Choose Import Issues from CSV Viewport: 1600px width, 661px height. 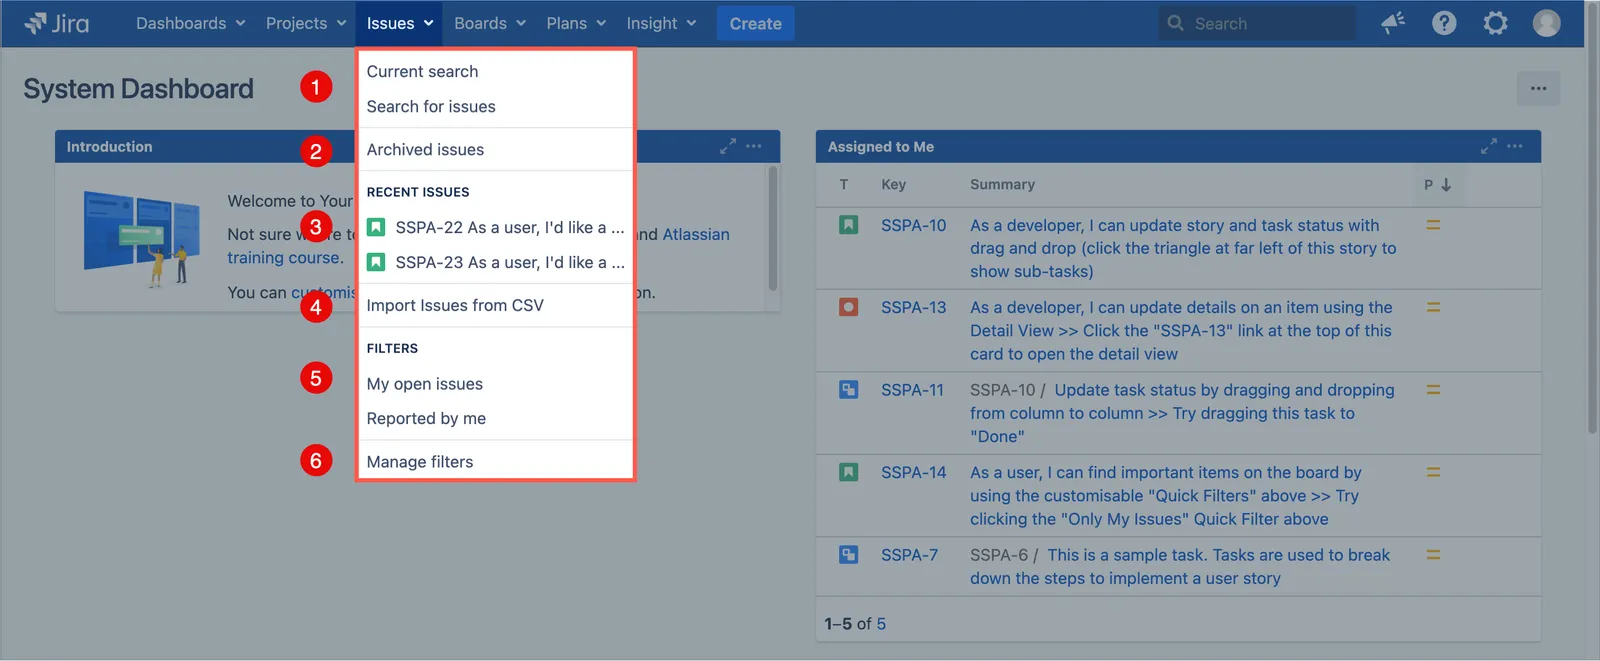click(x=496, y=306)
